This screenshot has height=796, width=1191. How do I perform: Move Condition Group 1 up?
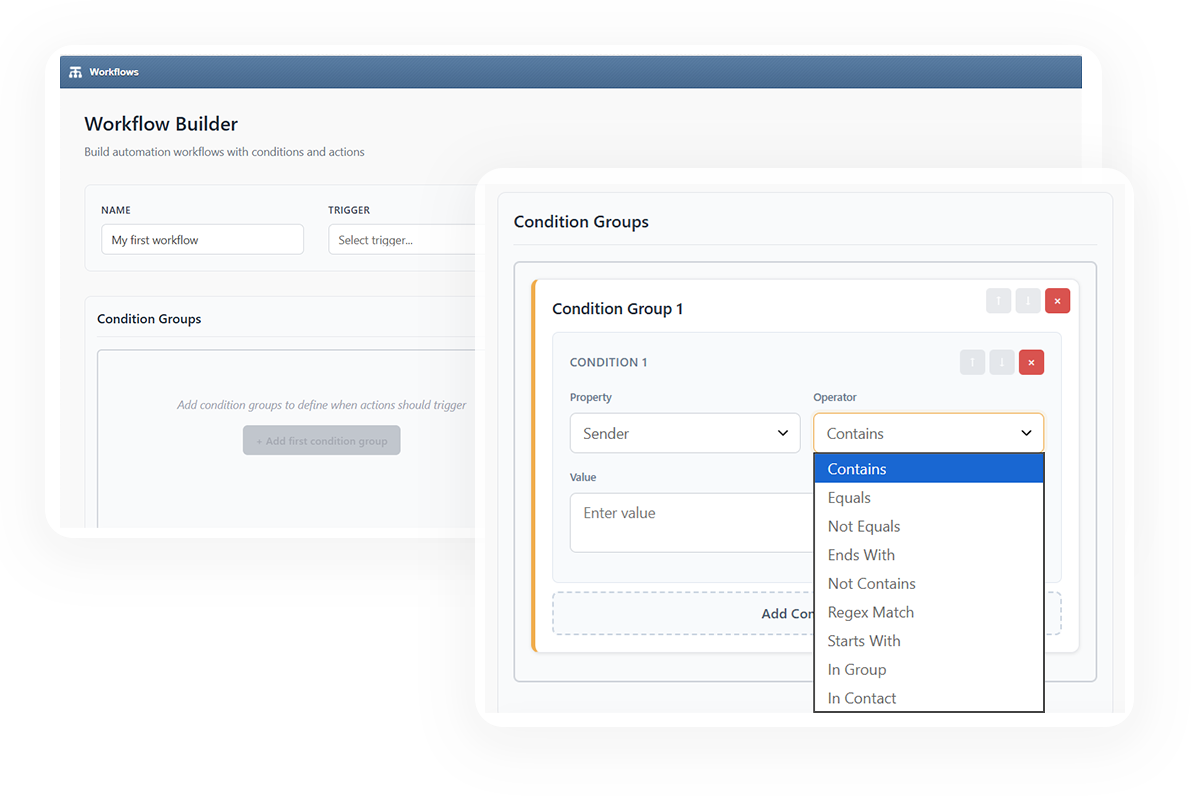click(x=998, y=301)
